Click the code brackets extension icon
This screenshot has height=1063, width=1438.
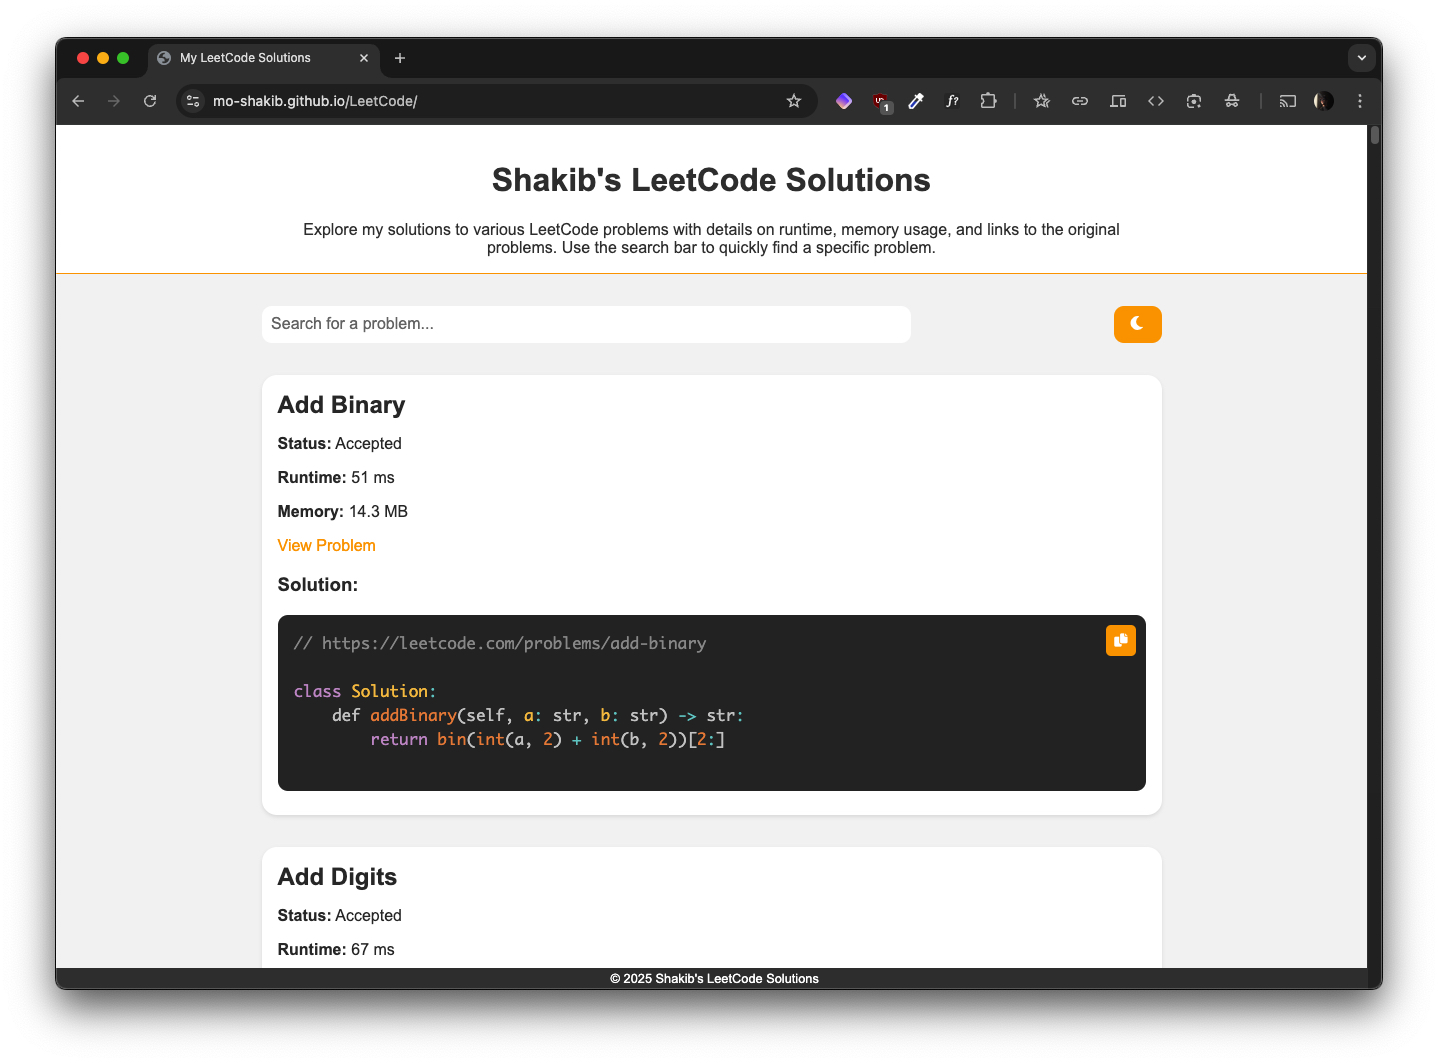click(1156, 101)
